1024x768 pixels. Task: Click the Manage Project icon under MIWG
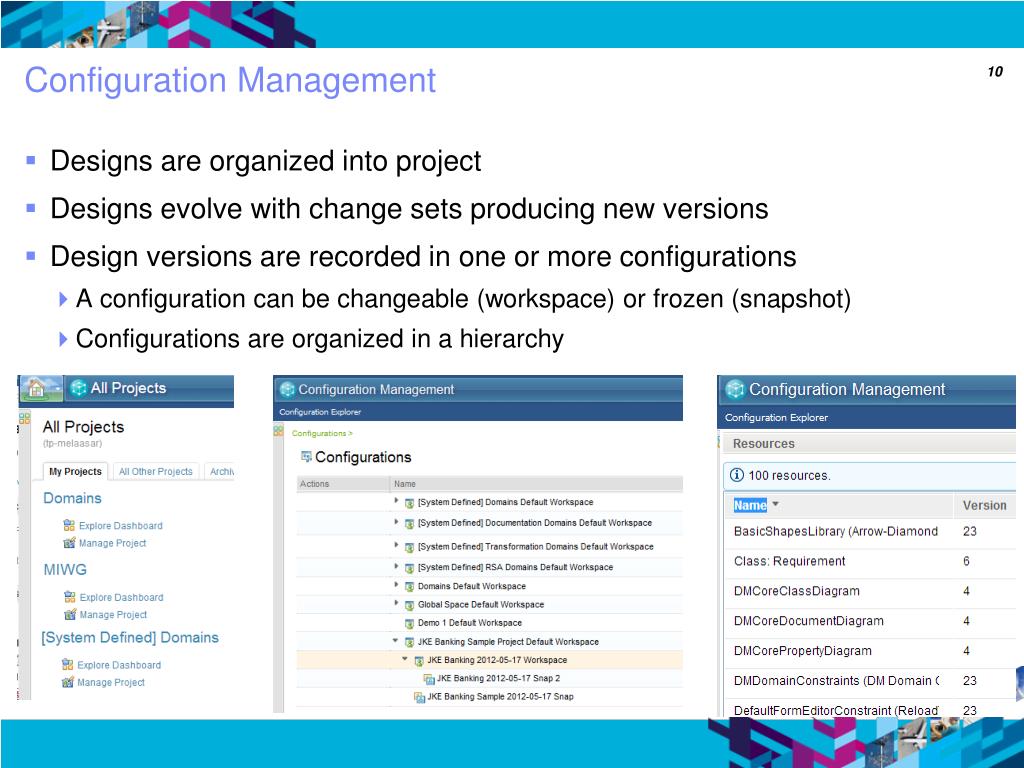[x=70, y=615]
